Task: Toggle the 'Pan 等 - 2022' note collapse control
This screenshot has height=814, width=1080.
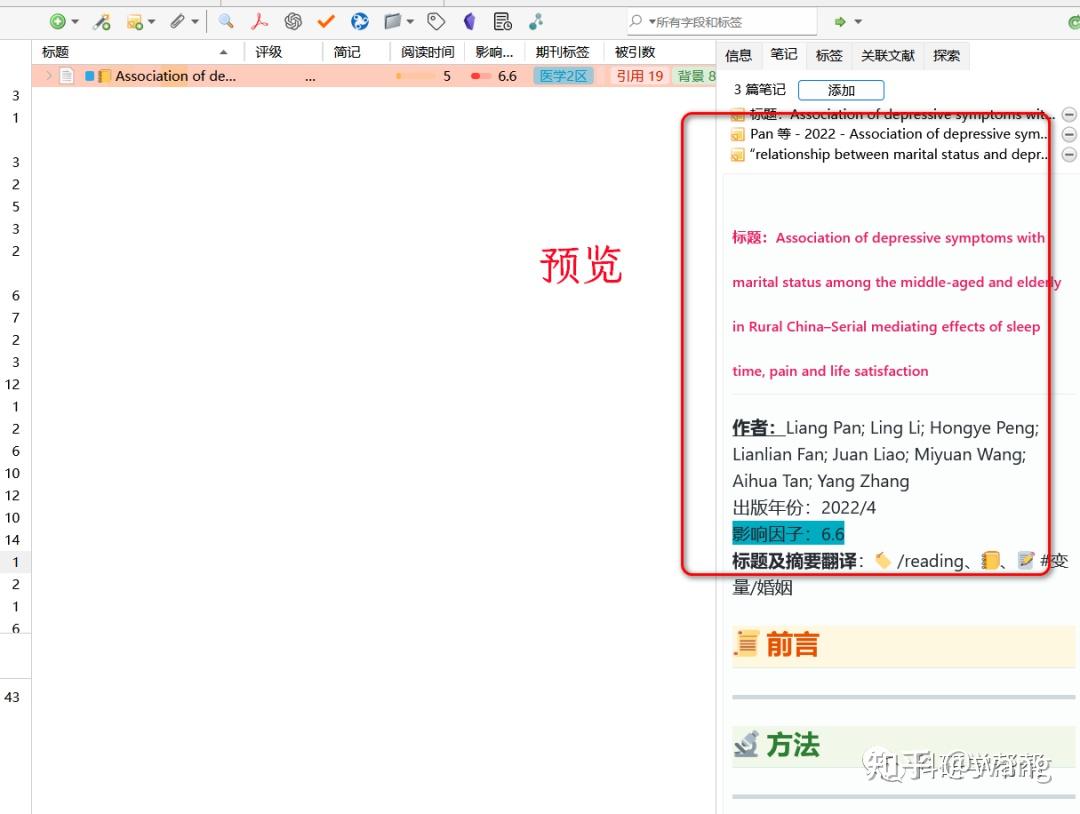Action: [x=1068, y=134]
